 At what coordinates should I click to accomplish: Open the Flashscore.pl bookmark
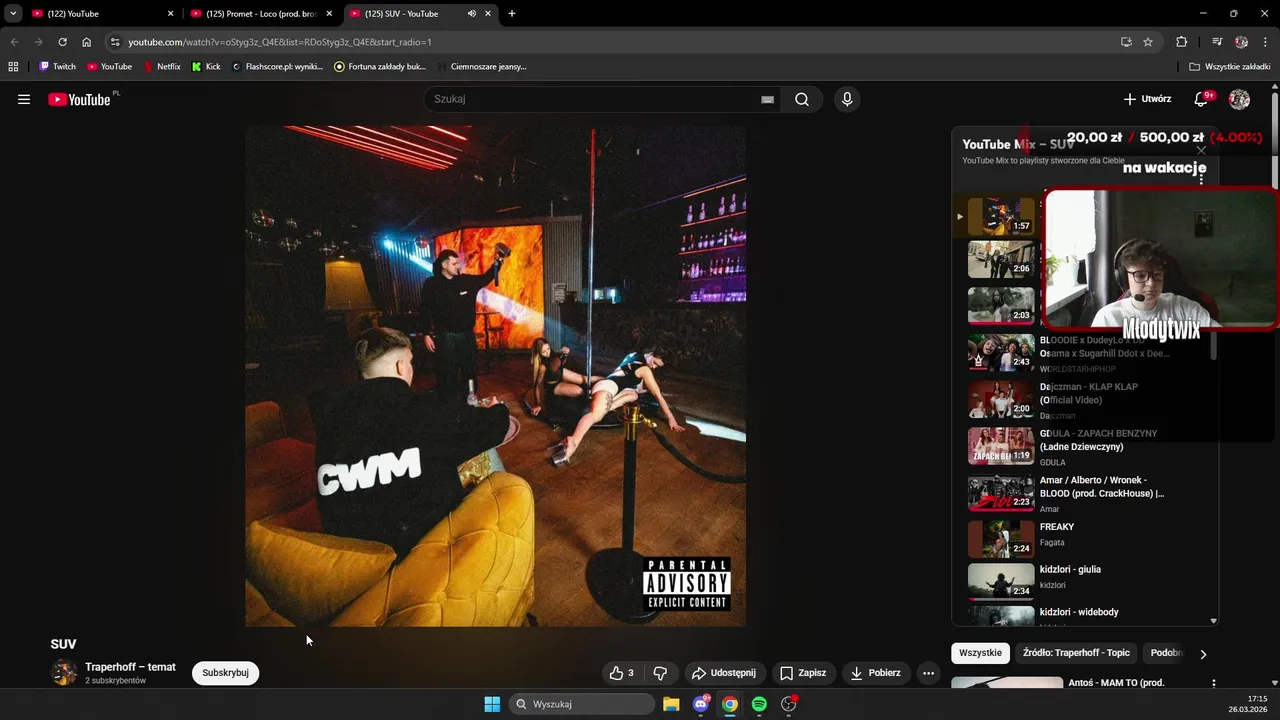277,67
